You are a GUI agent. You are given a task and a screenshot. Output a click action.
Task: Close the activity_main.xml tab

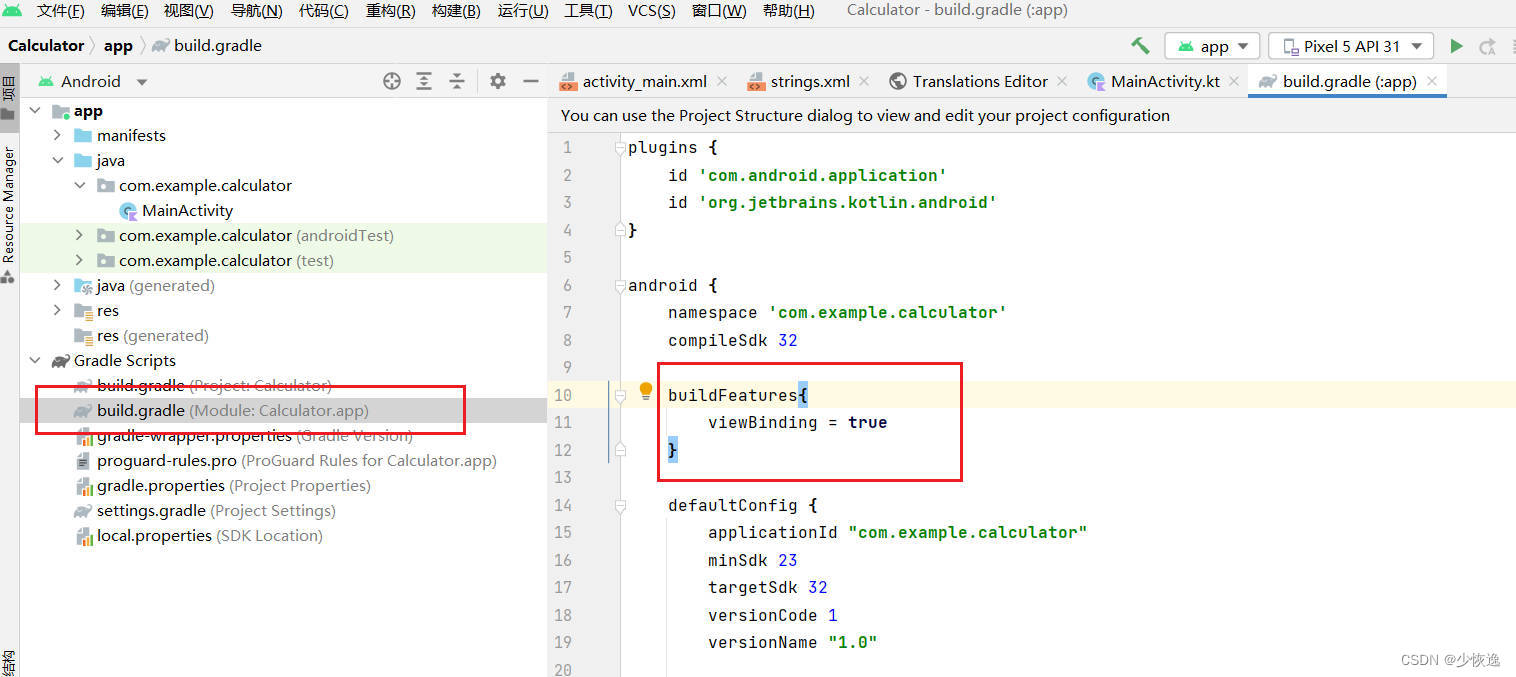pos(722,81)
